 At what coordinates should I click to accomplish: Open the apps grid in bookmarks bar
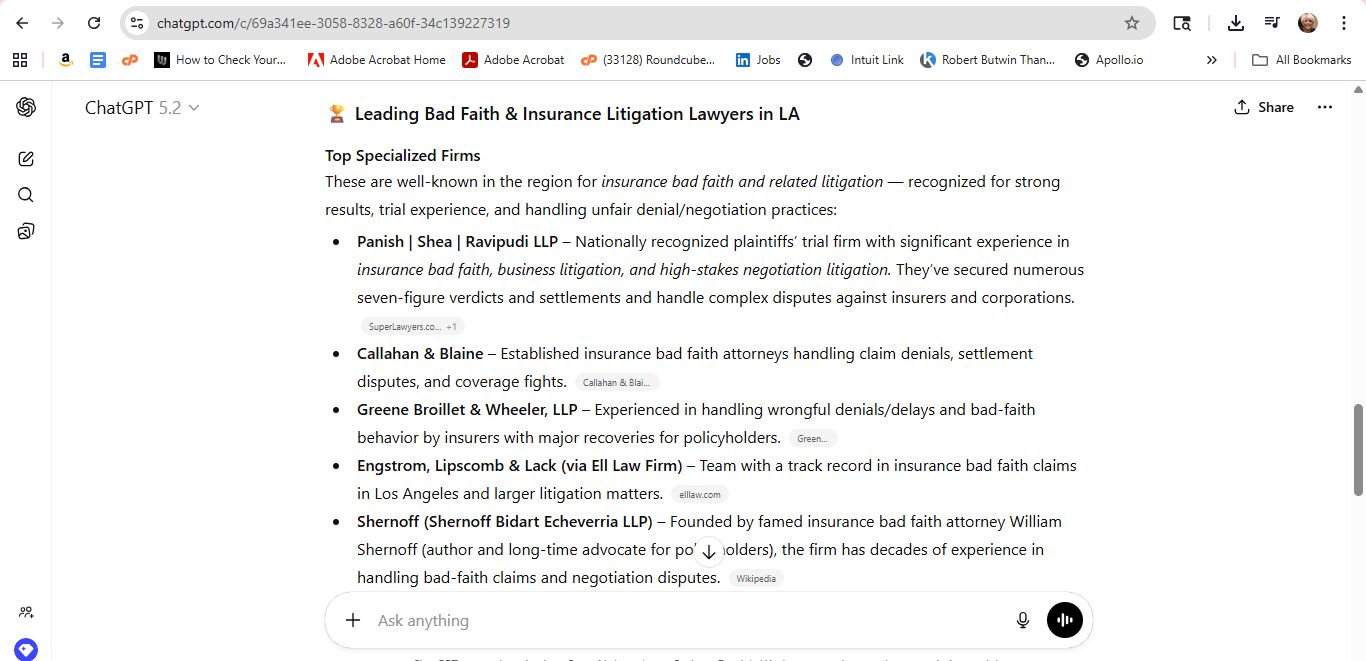[x=20, y=60]
